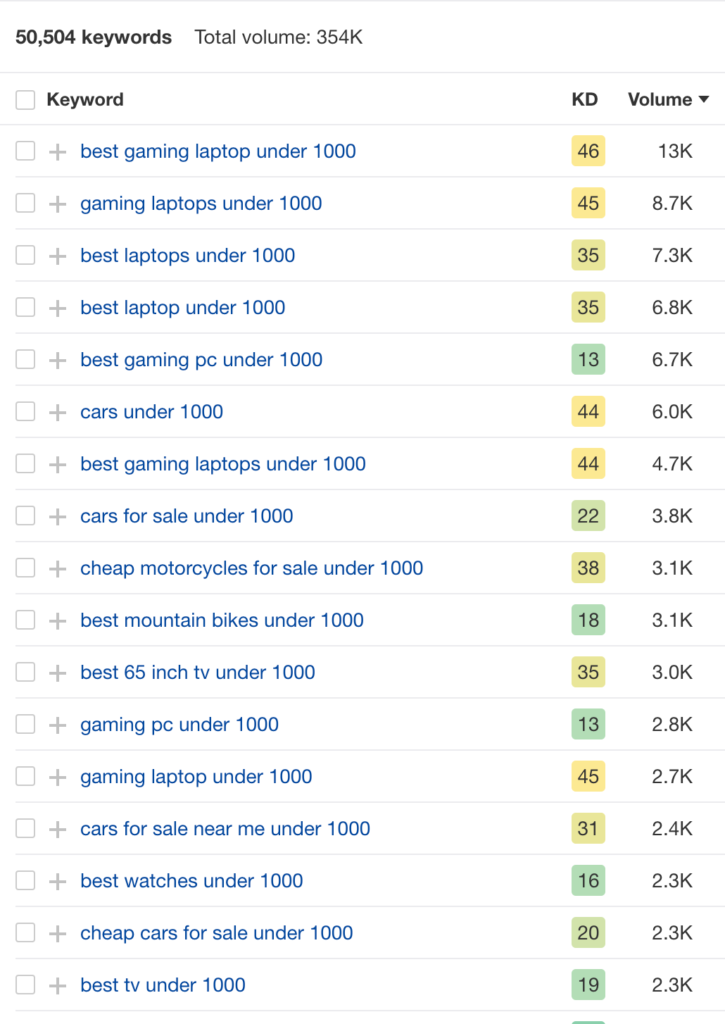Screen dimensions: 725x1024
Task: Toggle checkbox for 'best mountain bikes under 1000'
Action: click(x=25, y=620)
